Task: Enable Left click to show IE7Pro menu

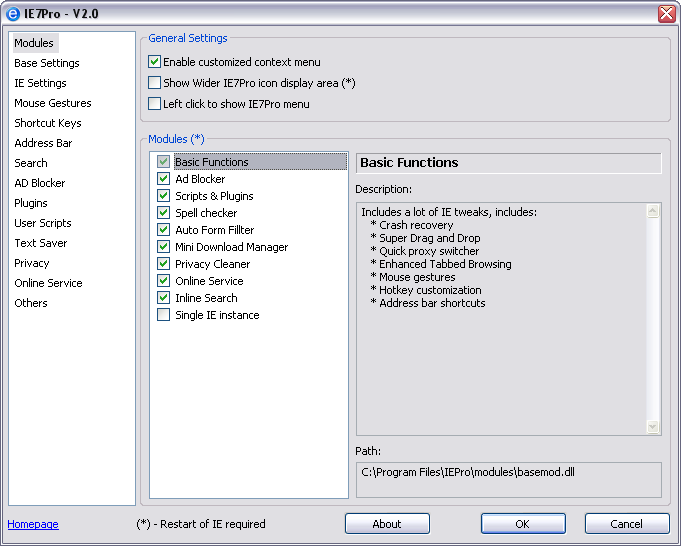Action: click(154, 104)
